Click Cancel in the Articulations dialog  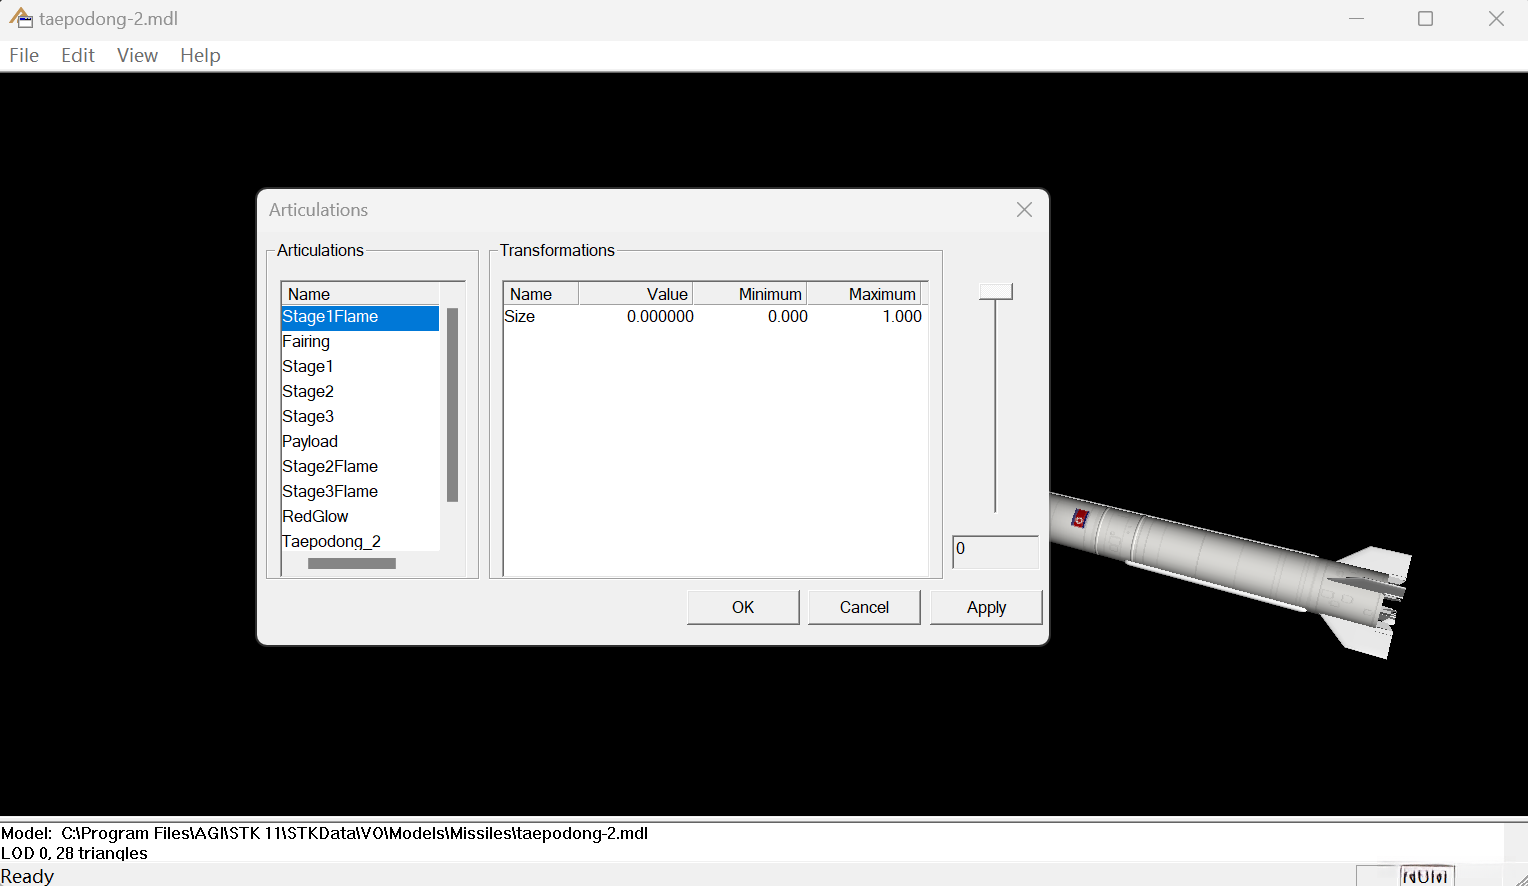click(x=864, y=607)
